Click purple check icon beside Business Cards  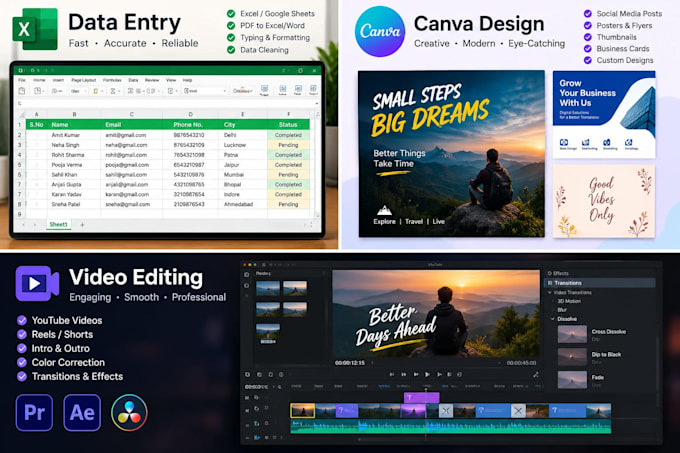coord(588,49)
